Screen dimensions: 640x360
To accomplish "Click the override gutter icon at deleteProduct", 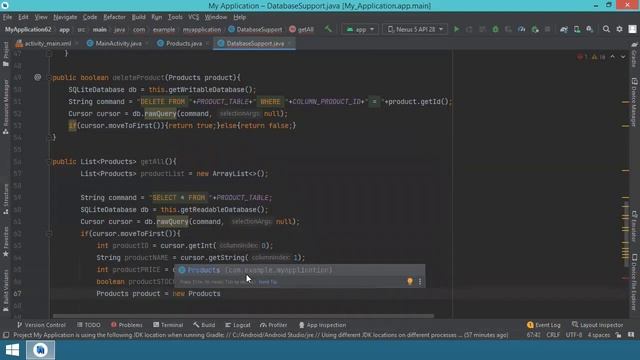I will [x=38, y=77].
